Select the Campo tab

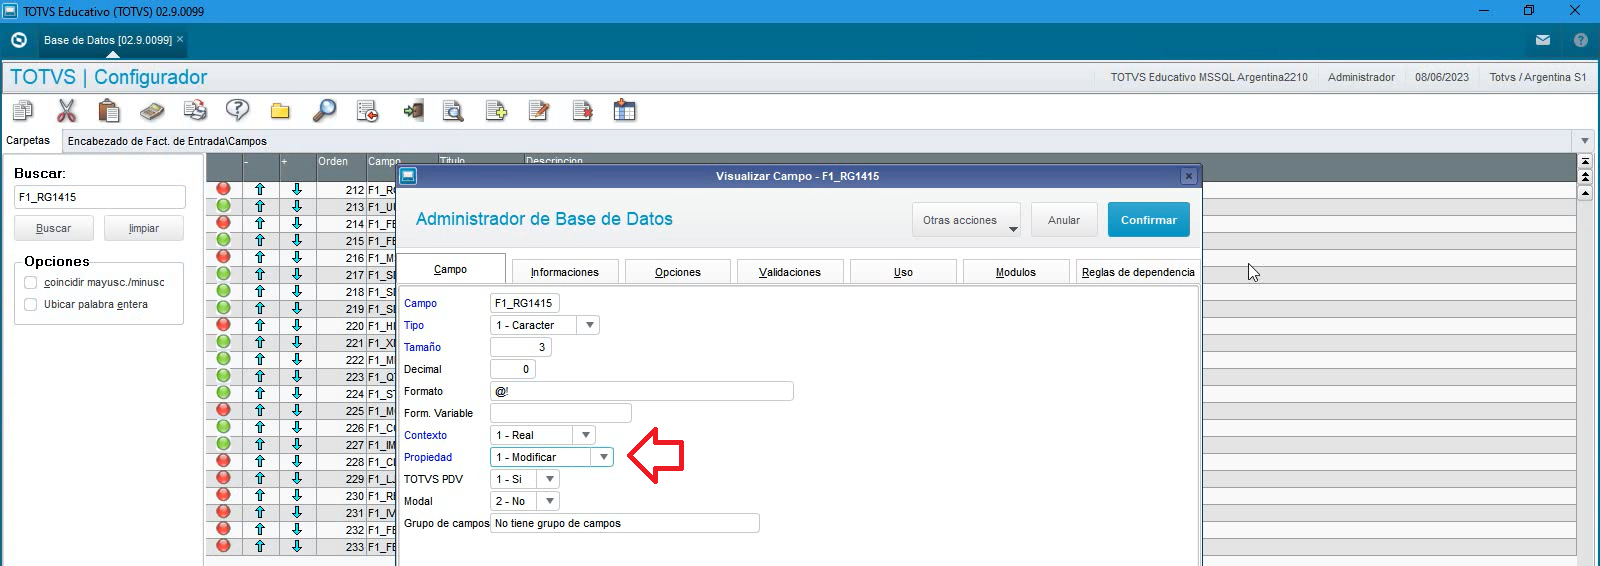pos(450,269)
